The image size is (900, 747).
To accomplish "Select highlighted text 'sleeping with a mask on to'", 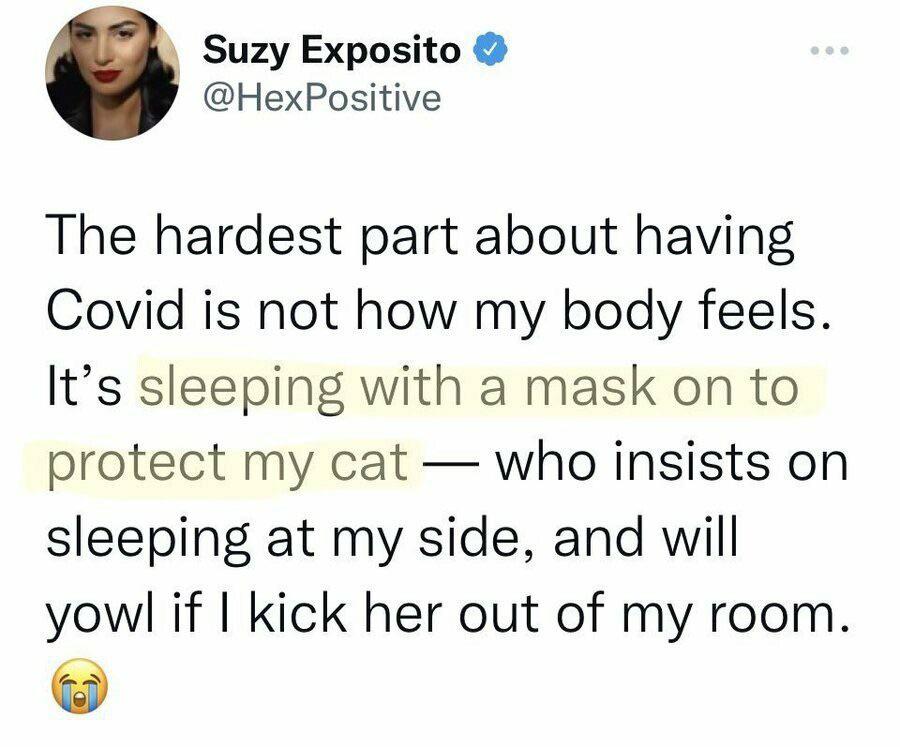I will click(470, 386).
